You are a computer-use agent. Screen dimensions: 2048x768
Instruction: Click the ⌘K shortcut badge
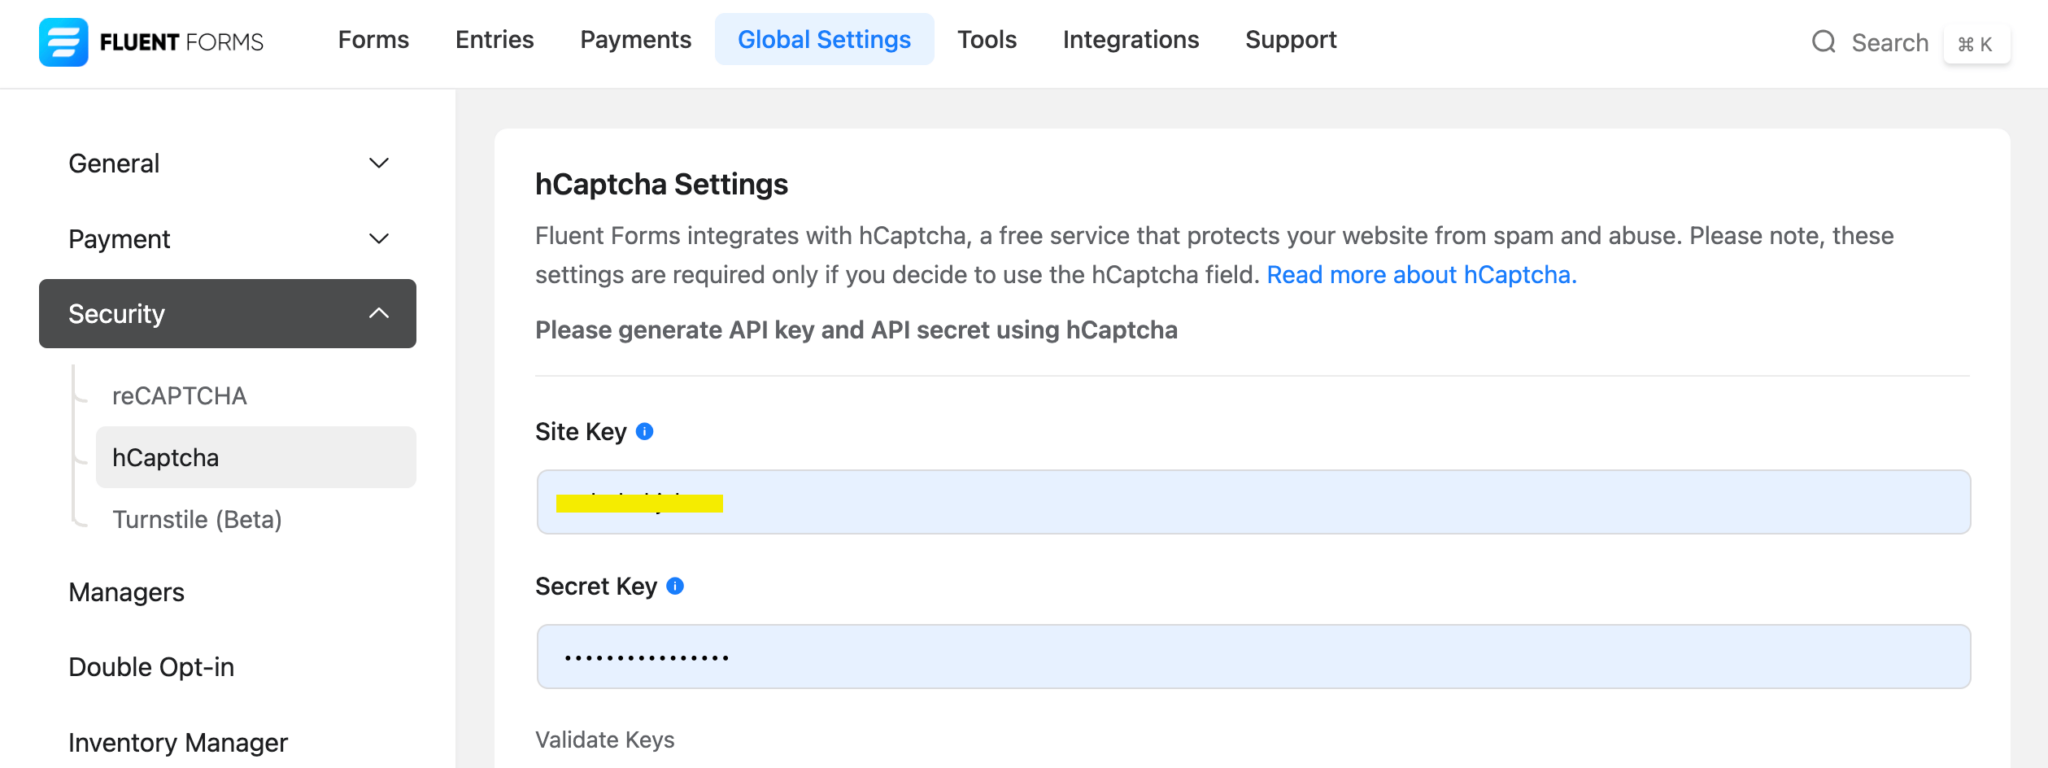[1975, 44]
